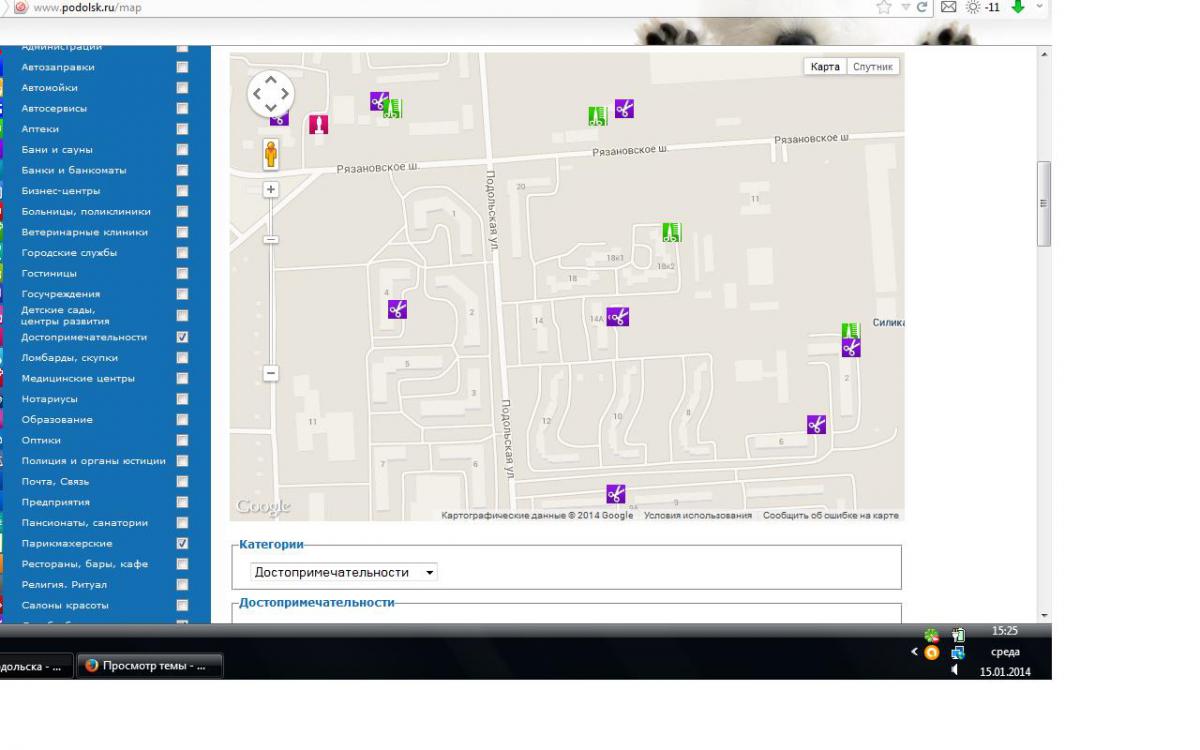
Task: Click the map zoom level slider handle
Action: coord(270,240)
